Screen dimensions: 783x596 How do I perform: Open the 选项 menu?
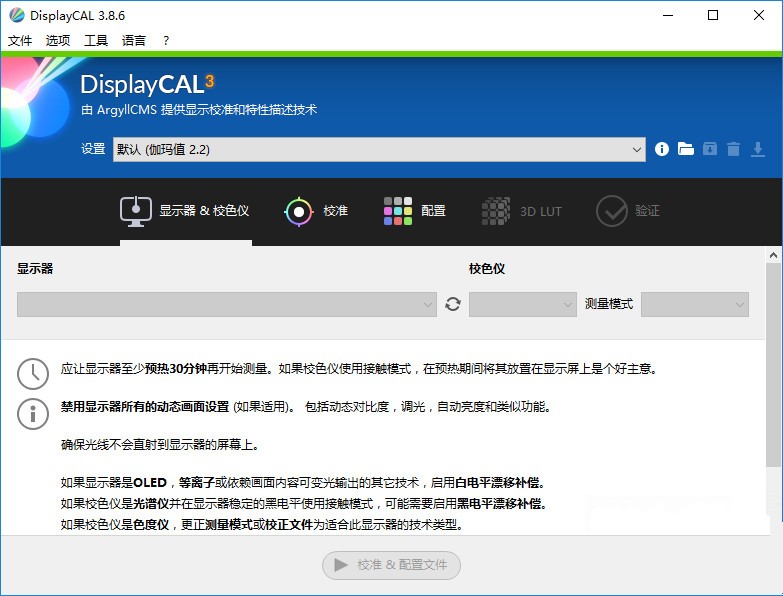coord(58,40)
